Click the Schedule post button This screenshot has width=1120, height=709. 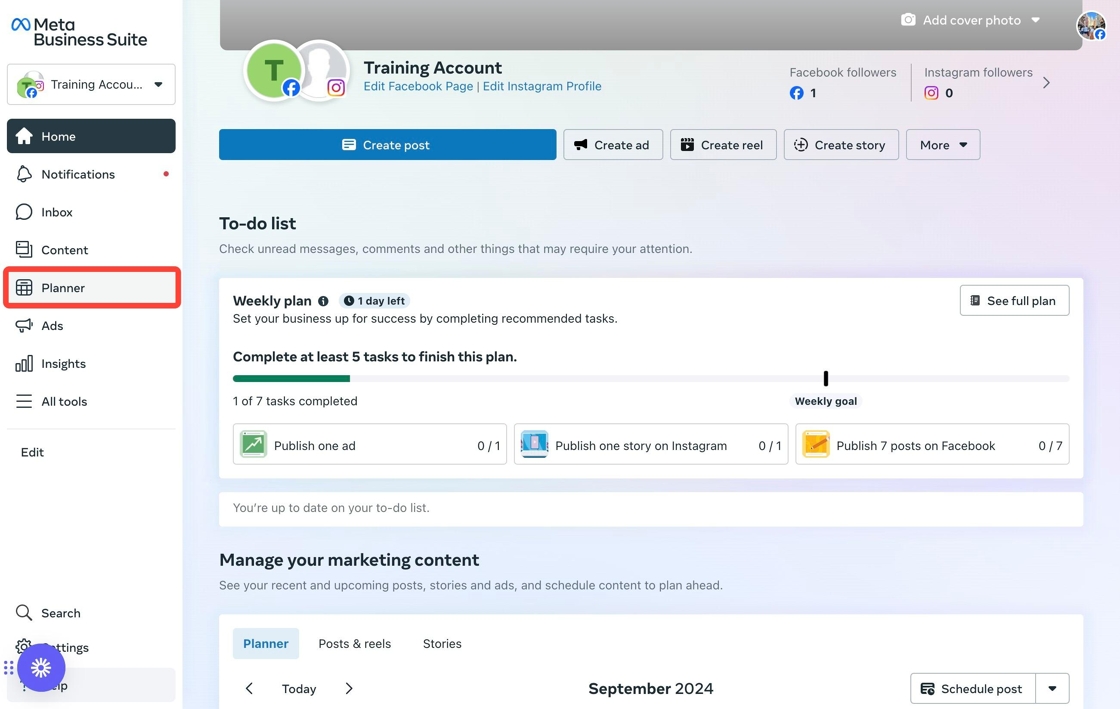973,688
